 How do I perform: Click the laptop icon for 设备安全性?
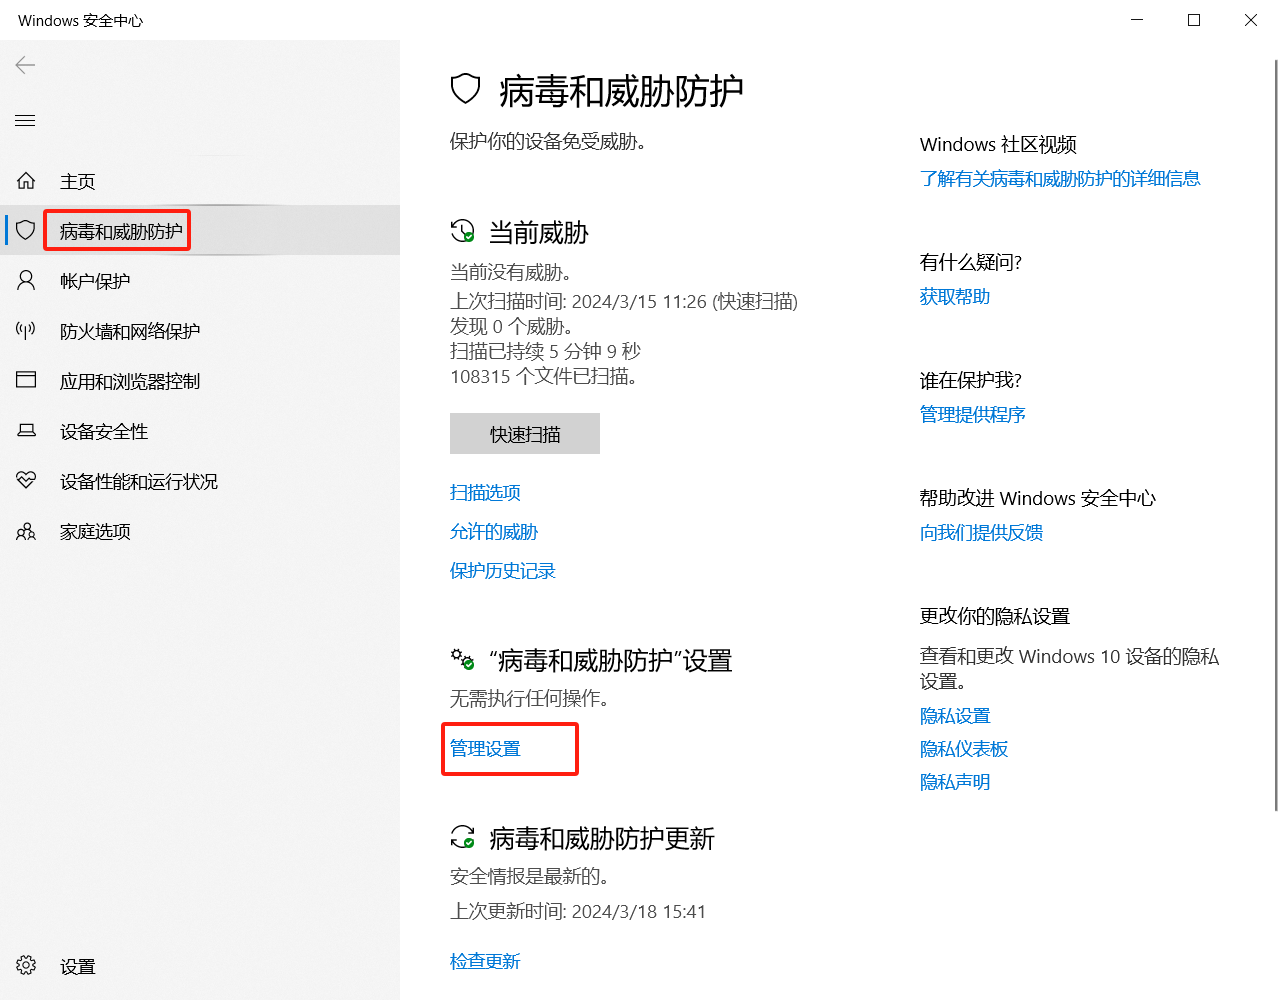tap(26, 431)
